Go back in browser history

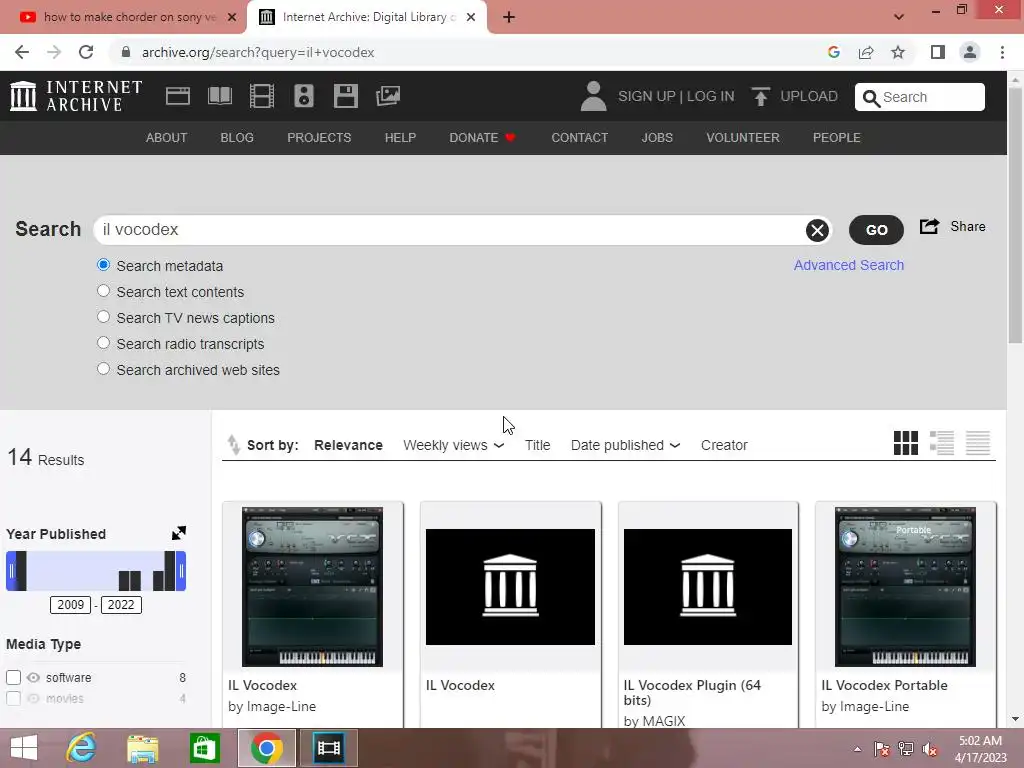[22, 52]
